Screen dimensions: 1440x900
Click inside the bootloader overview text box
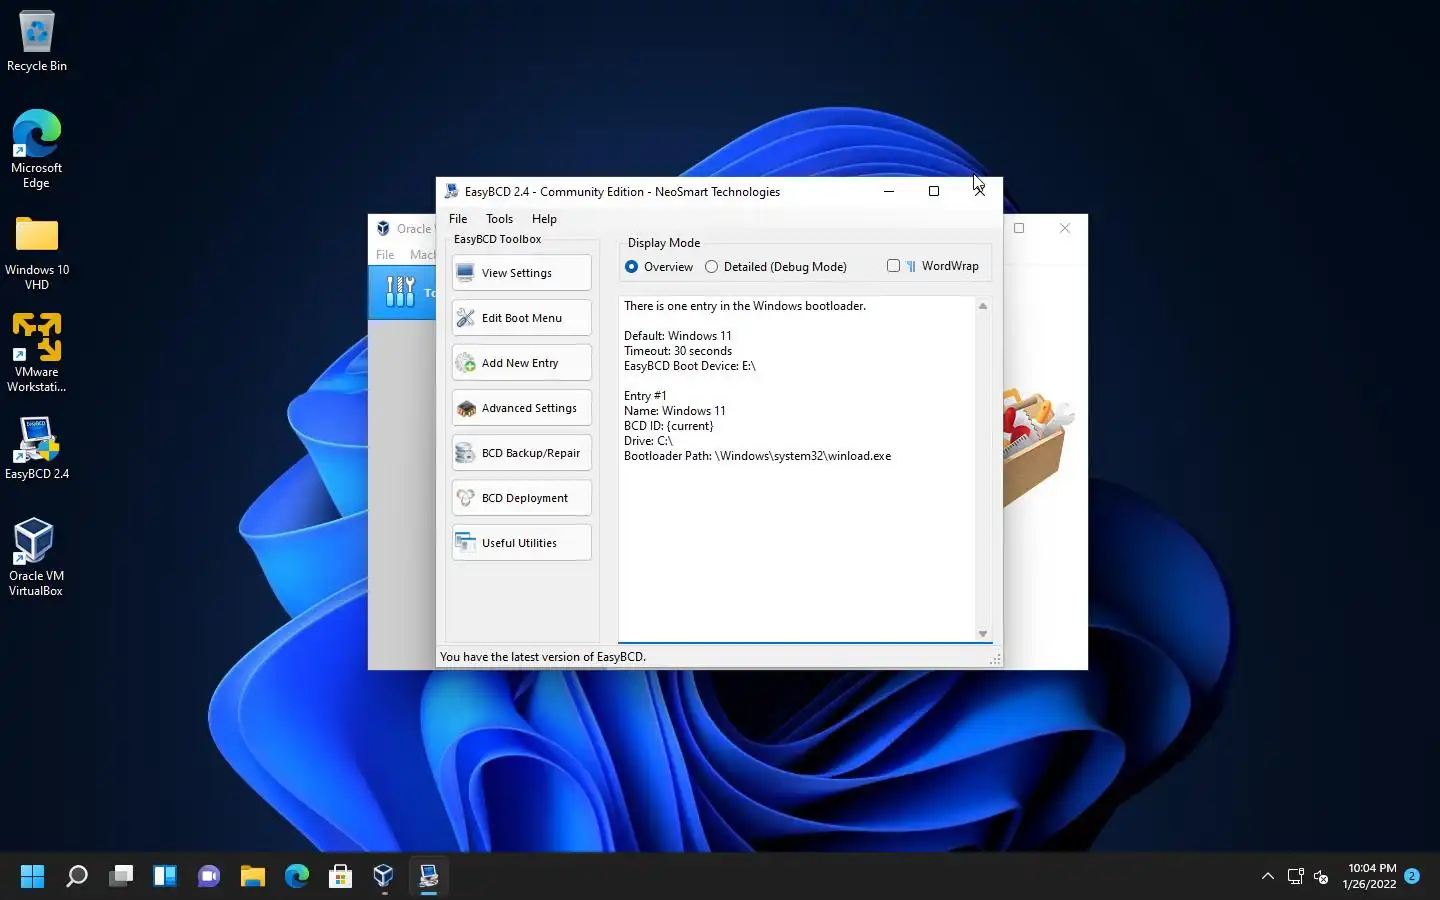[x=797, y=469]
